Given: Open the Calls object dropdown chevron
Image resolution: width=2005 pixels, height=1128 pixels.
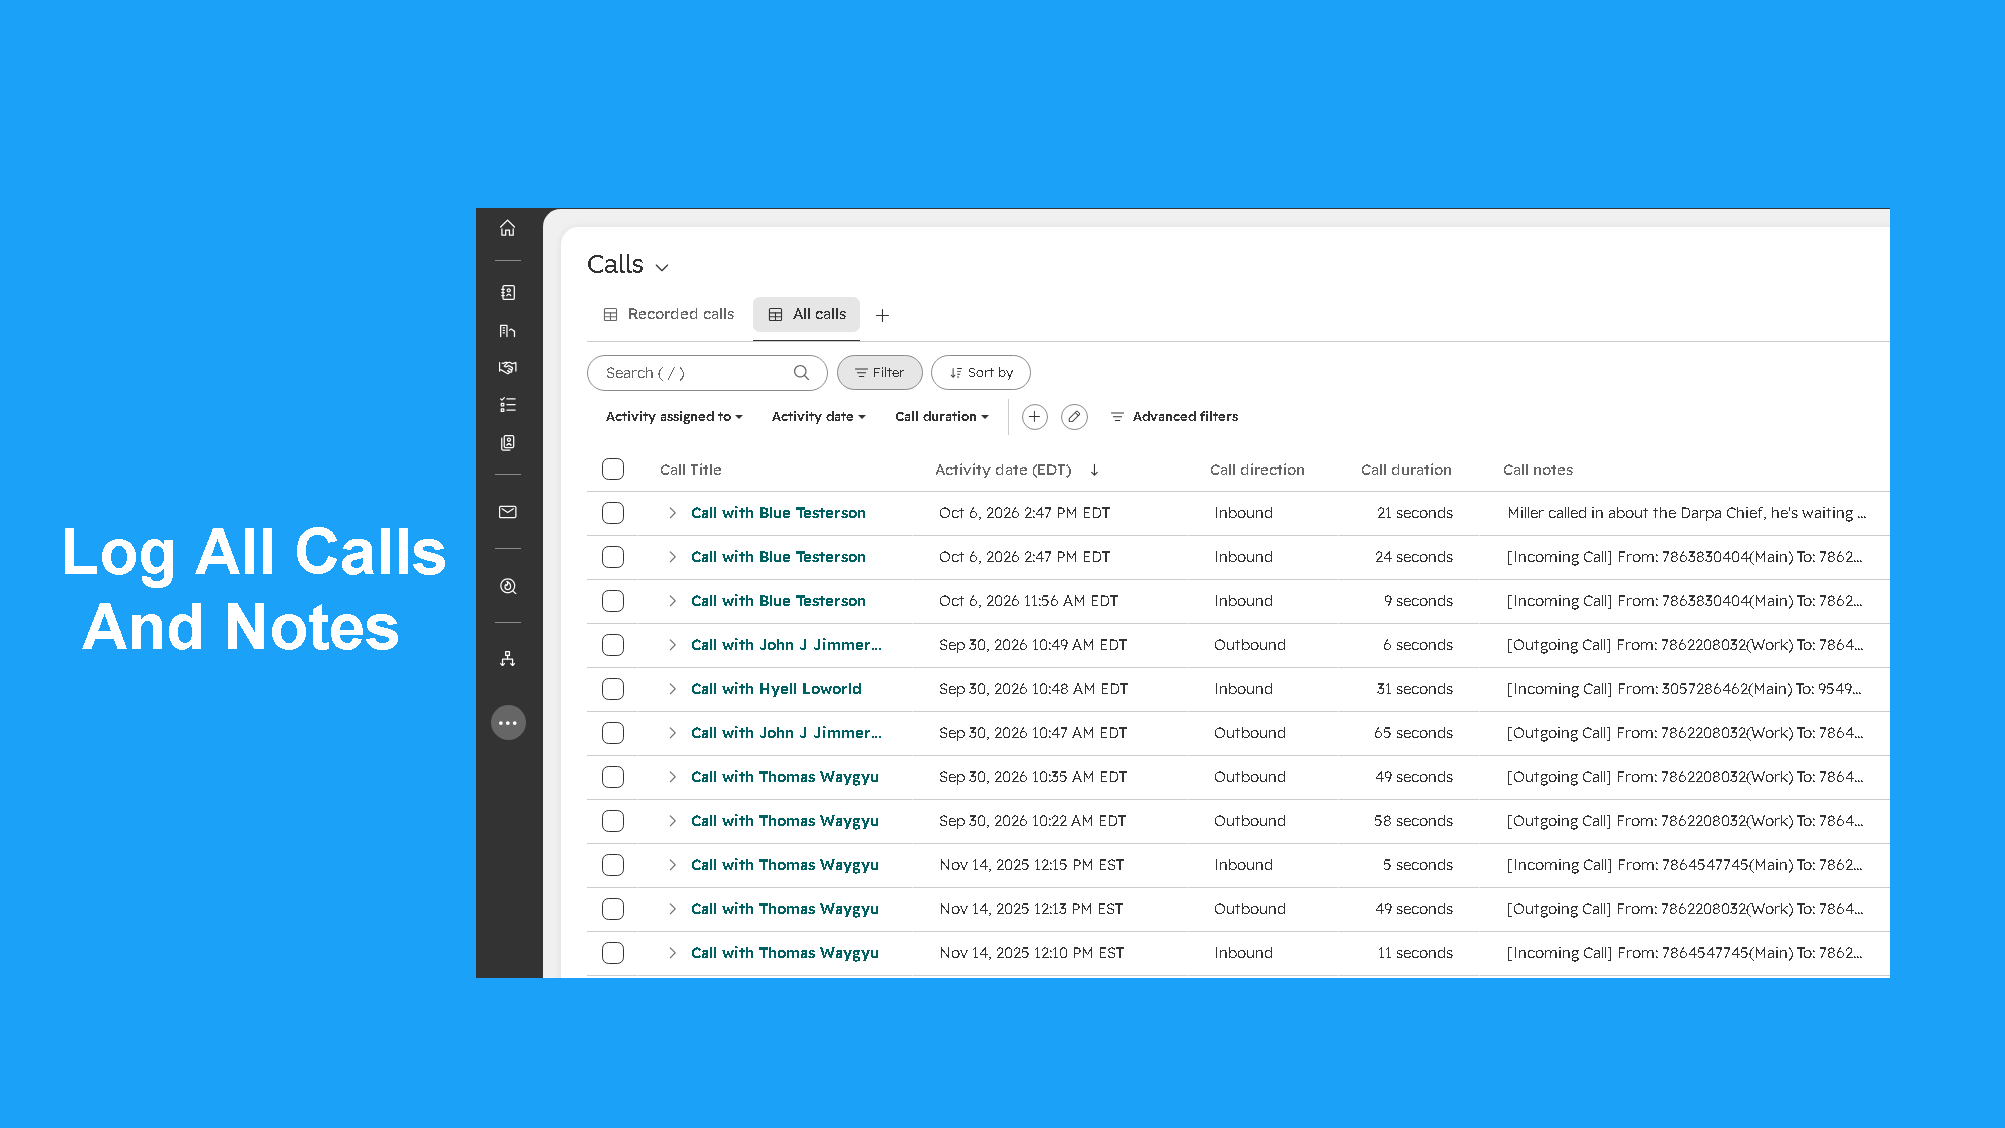Looking at the screenshot, I should point(662,267).
